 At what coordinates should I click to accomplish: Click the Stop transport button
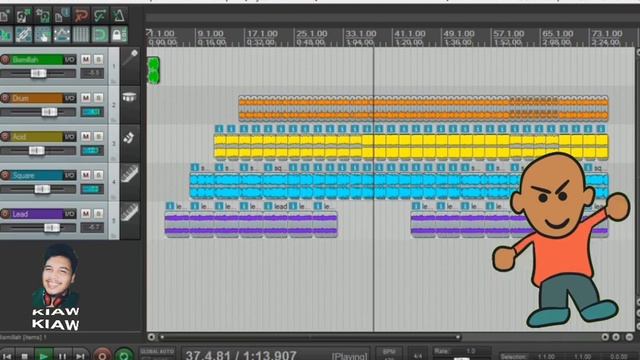point(24,356)
